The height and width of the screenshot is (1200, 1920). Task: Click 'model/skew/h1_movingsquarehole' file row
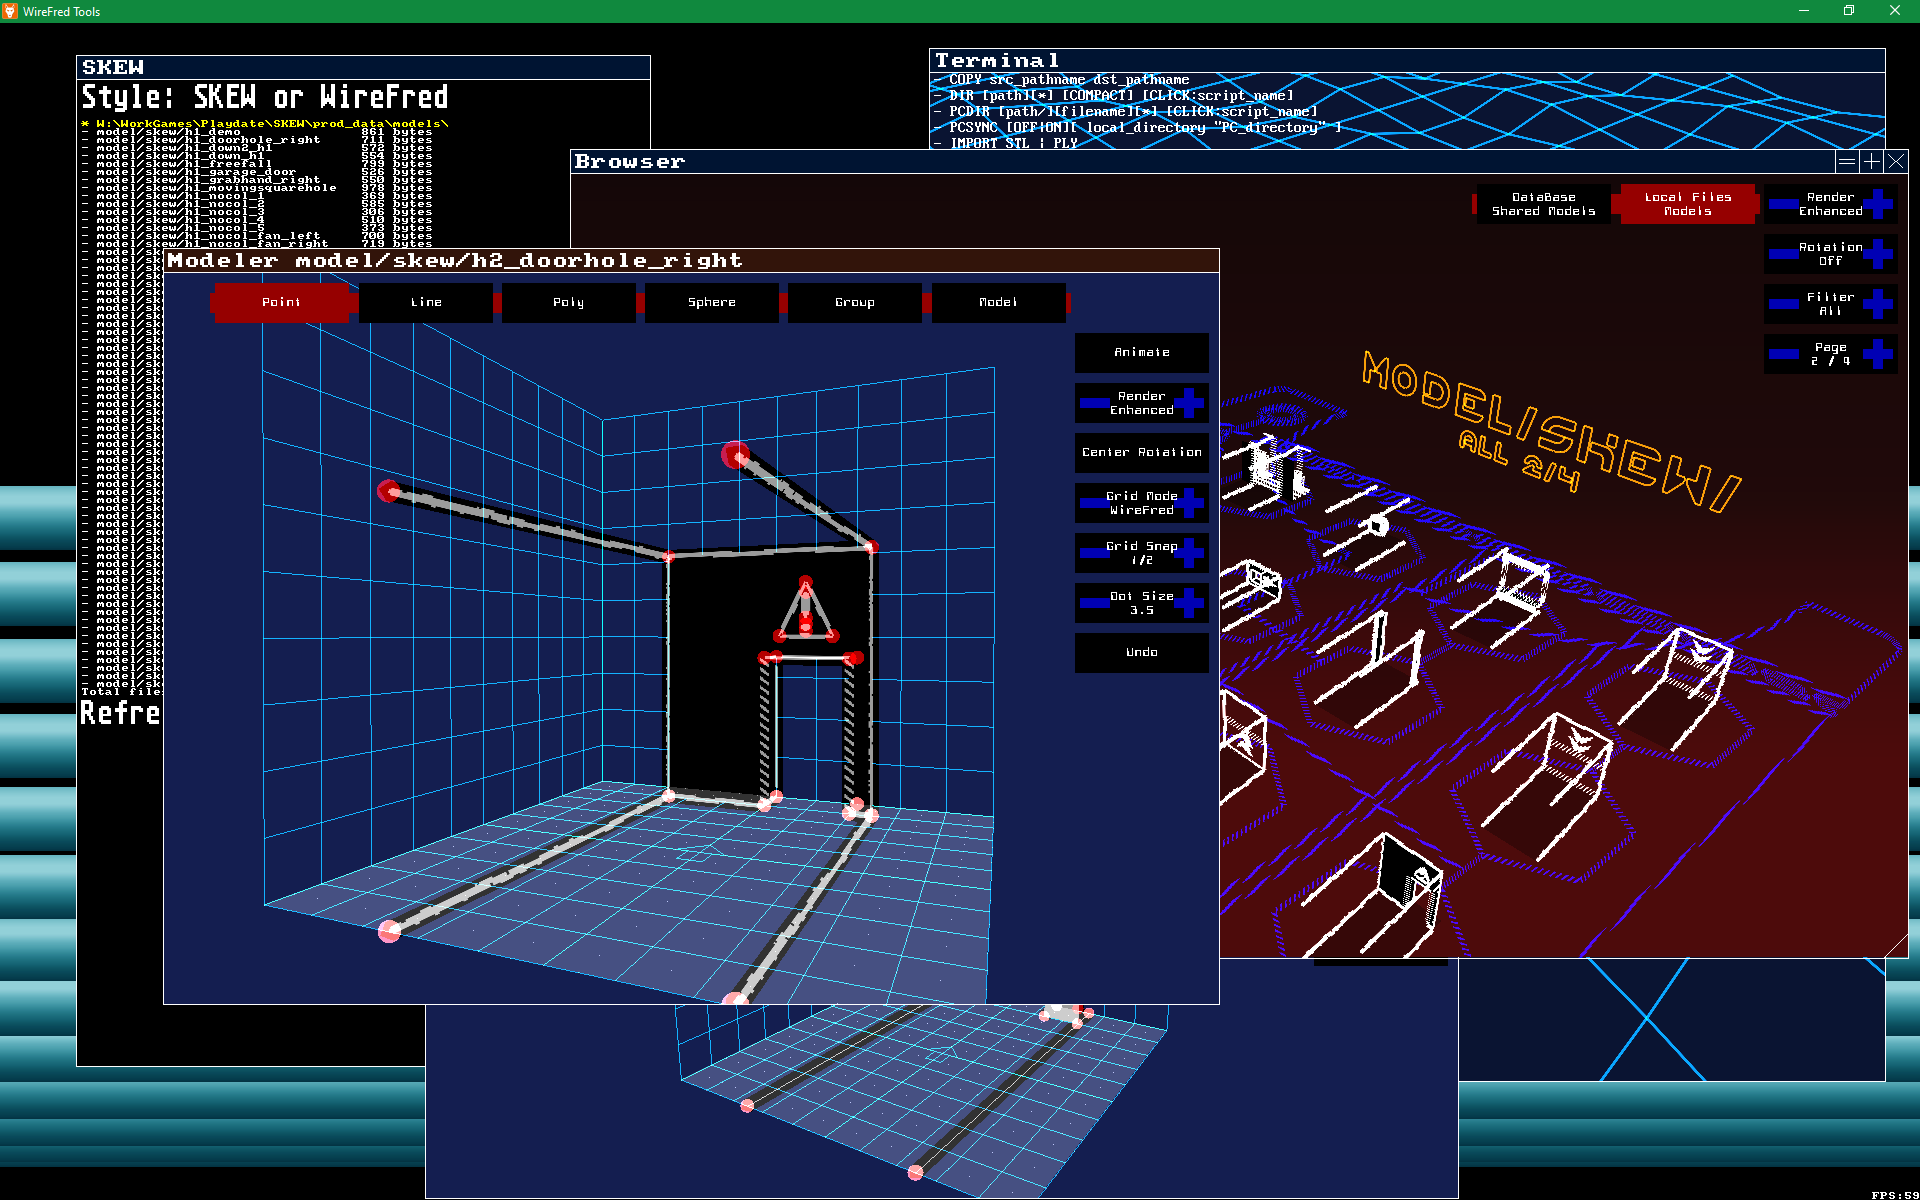point(257,188)
